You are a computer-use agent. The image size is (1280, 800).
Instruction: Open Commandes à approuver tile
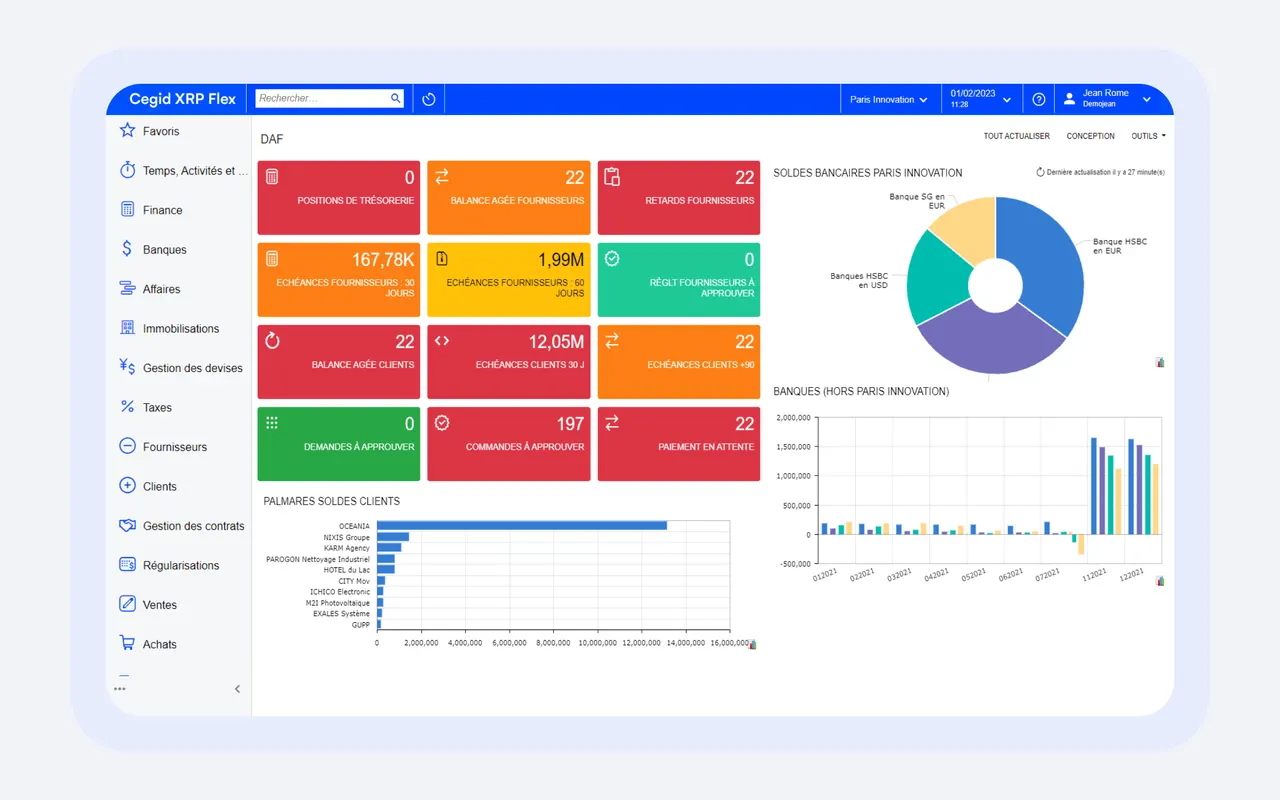tap(508, 444)
